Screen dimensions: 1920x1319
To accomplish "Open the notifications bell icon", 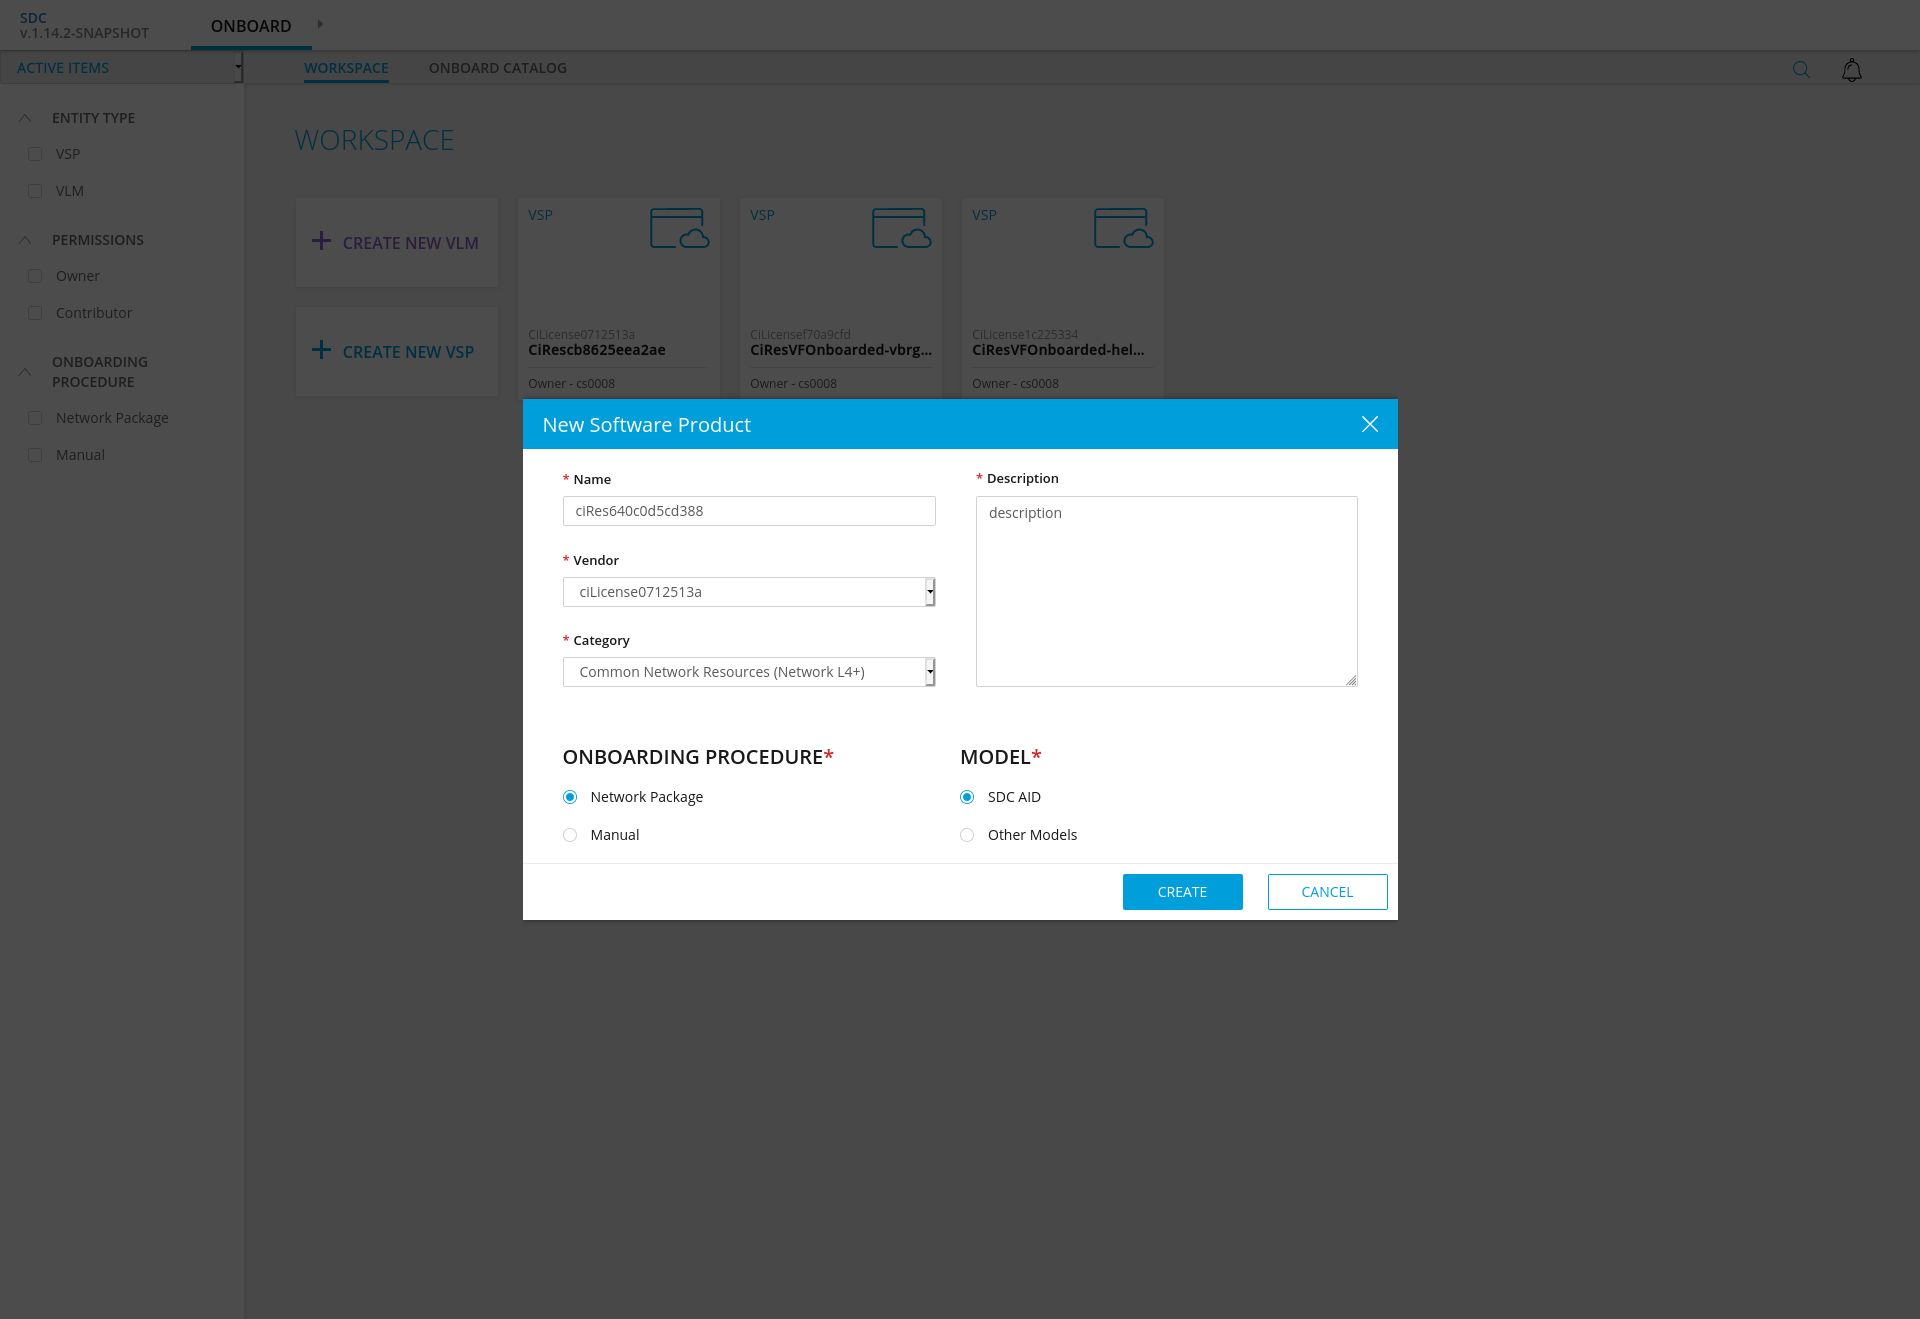I will 1851,70.
